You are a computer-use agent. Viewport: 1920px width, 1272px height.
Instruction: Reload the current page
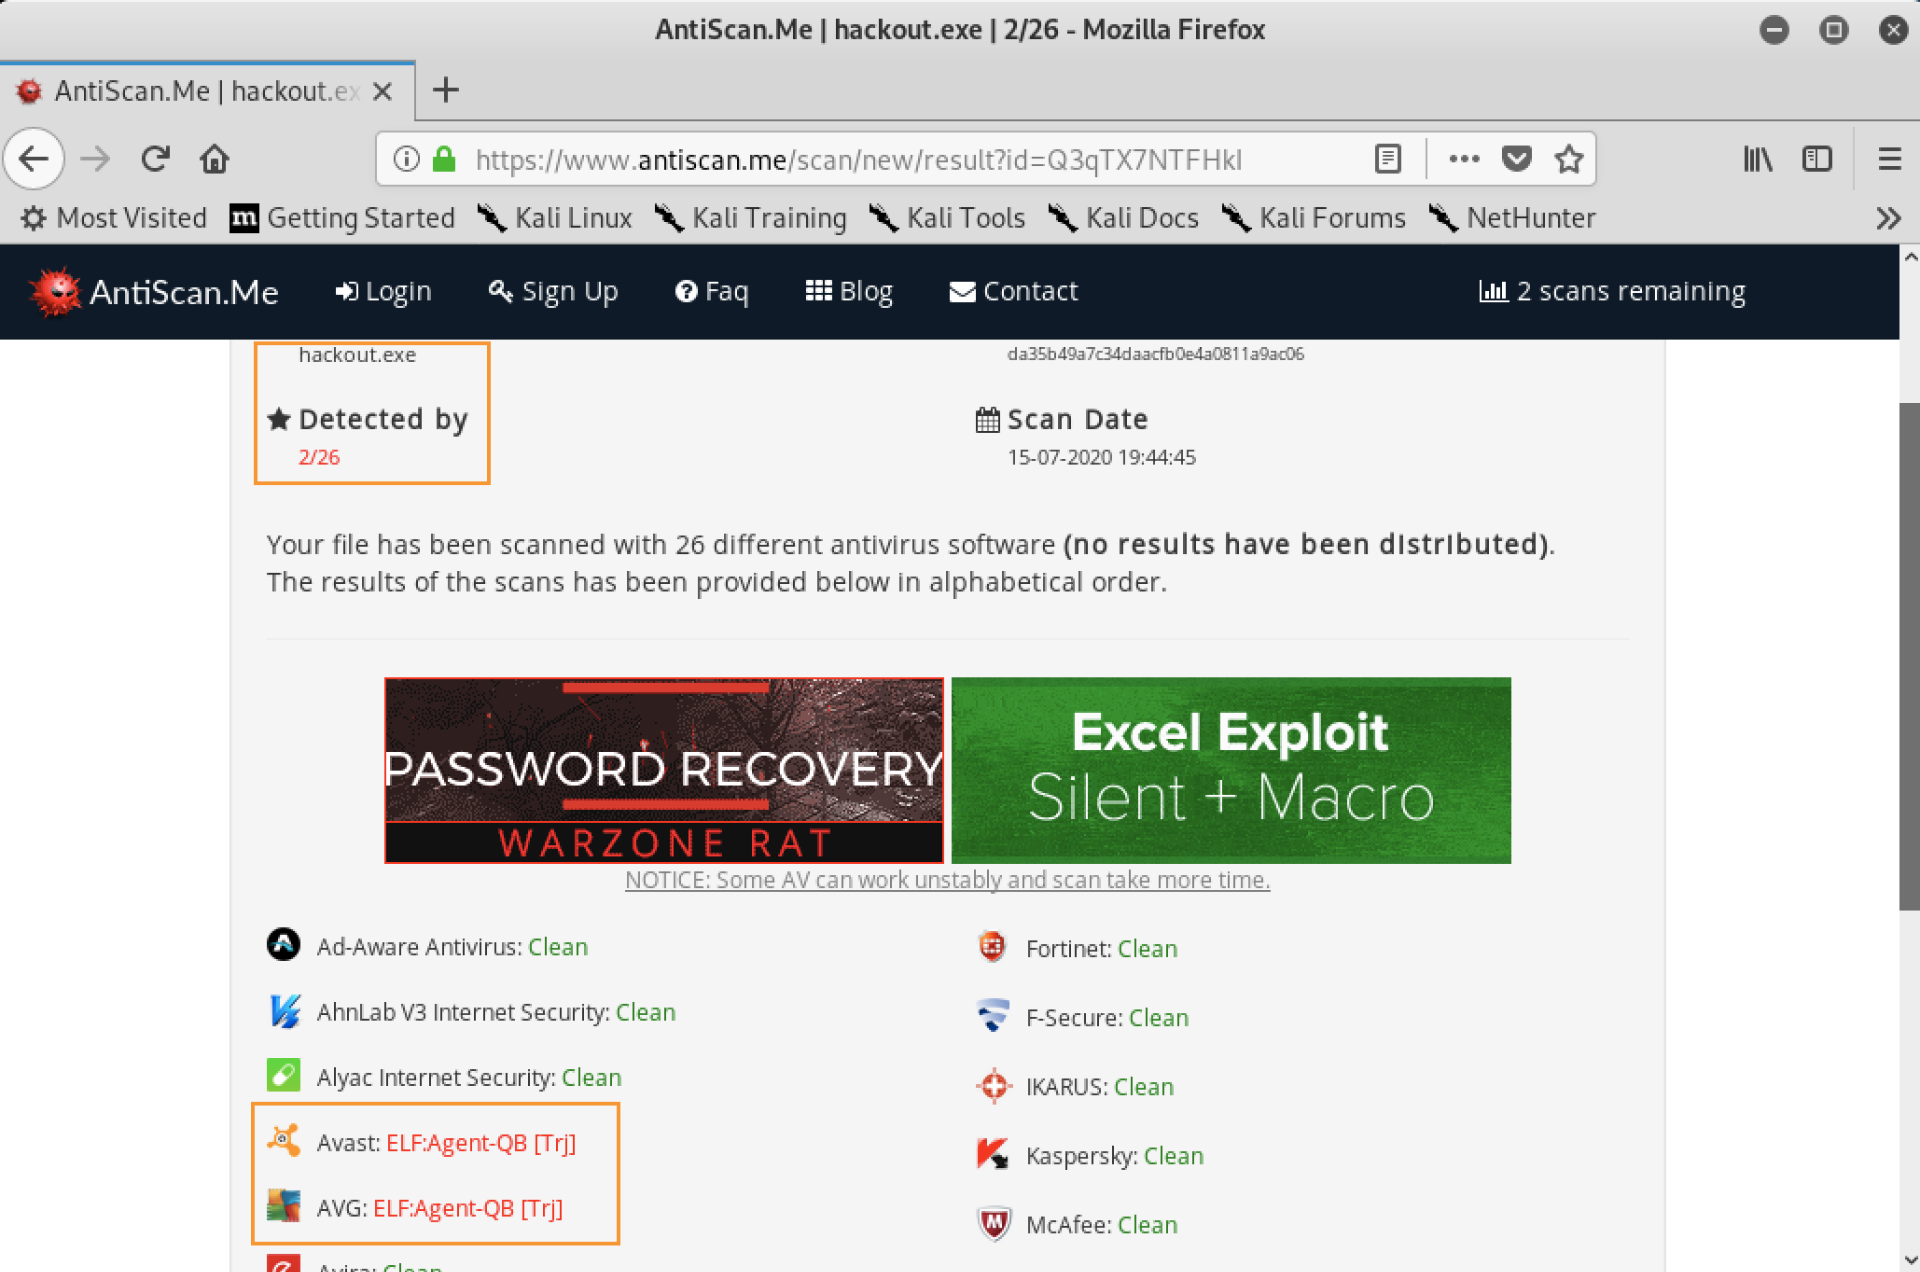[155, 159]
